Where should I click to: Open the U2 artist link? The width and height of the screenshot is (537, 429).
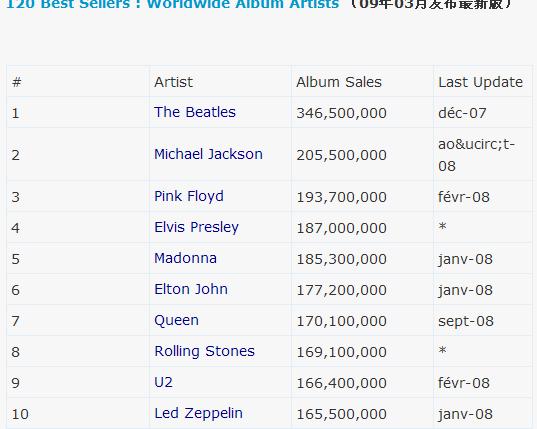163,382
